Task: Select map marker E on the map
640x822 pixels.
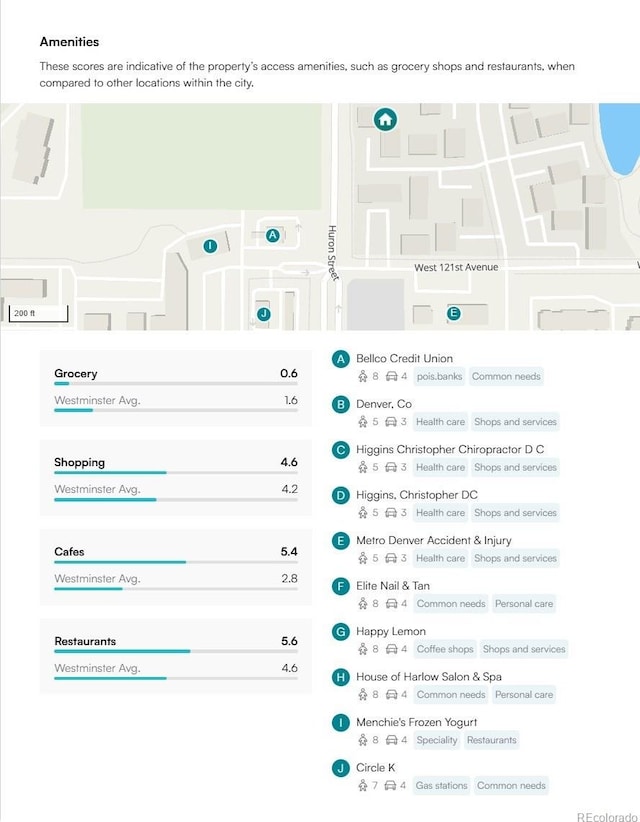Action: tap(454, 313)
